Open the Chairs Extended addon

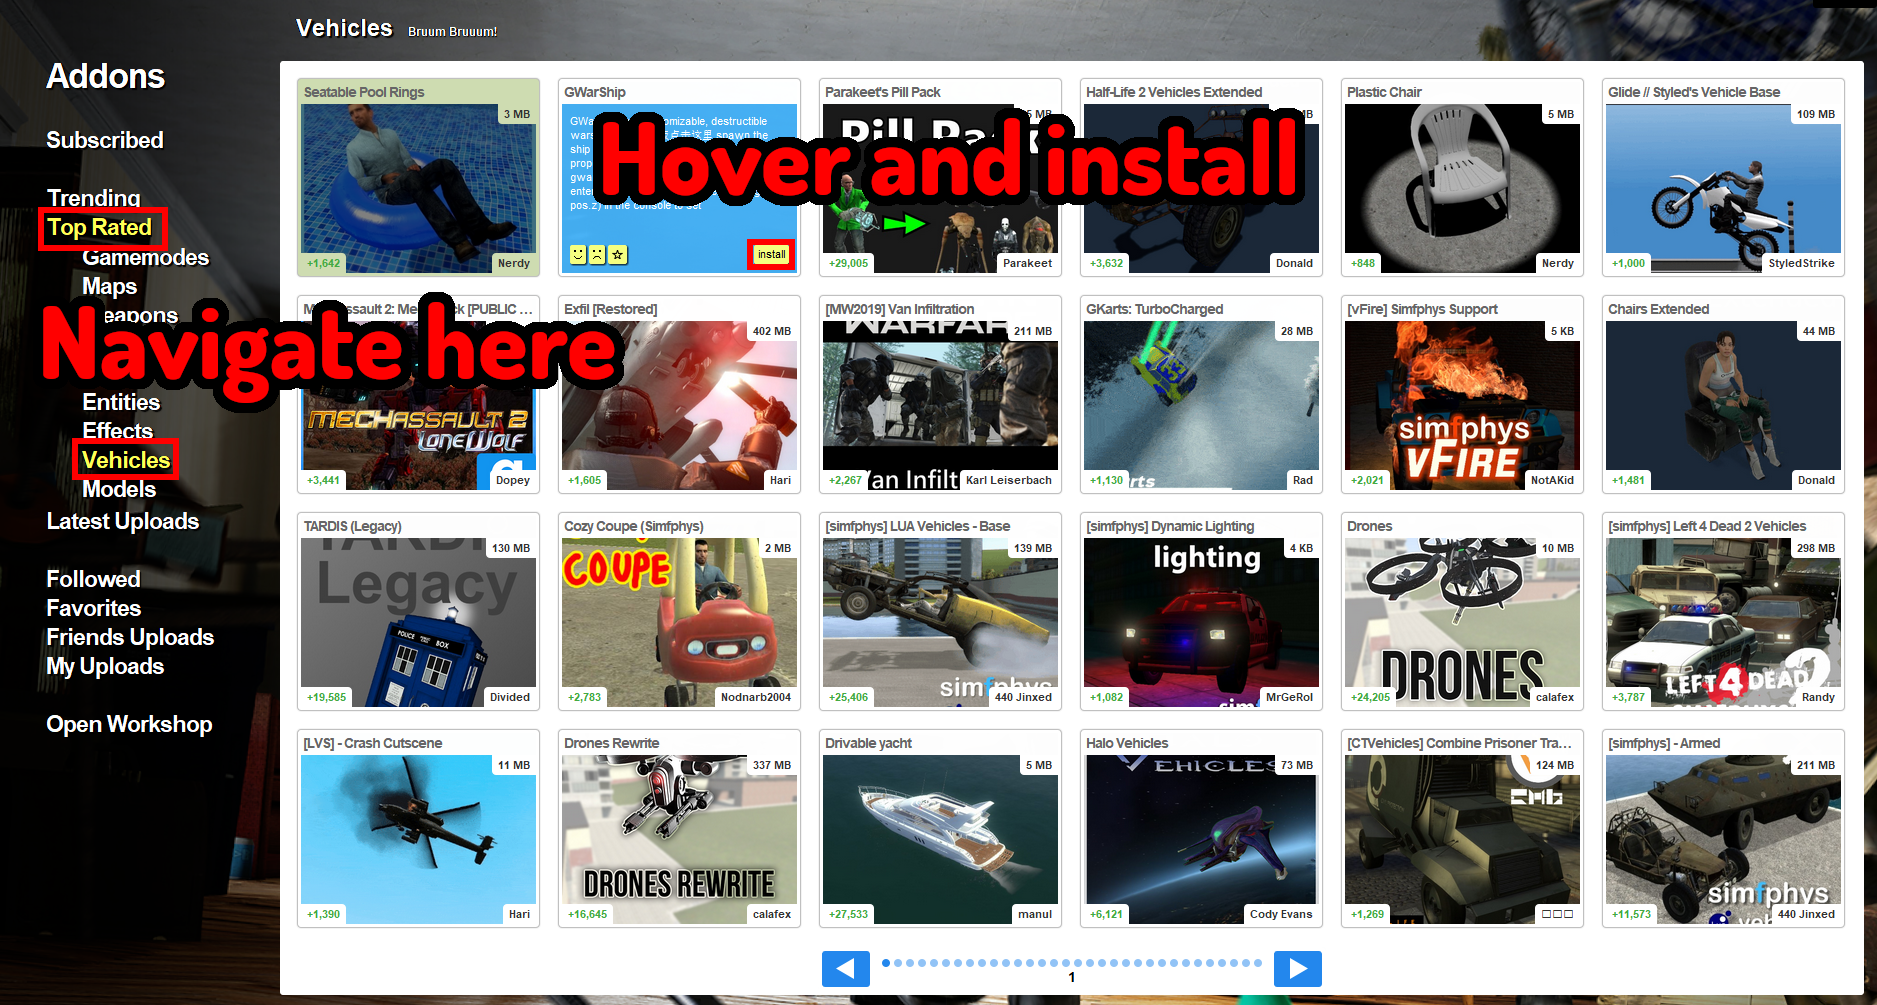click(1723, 394)
